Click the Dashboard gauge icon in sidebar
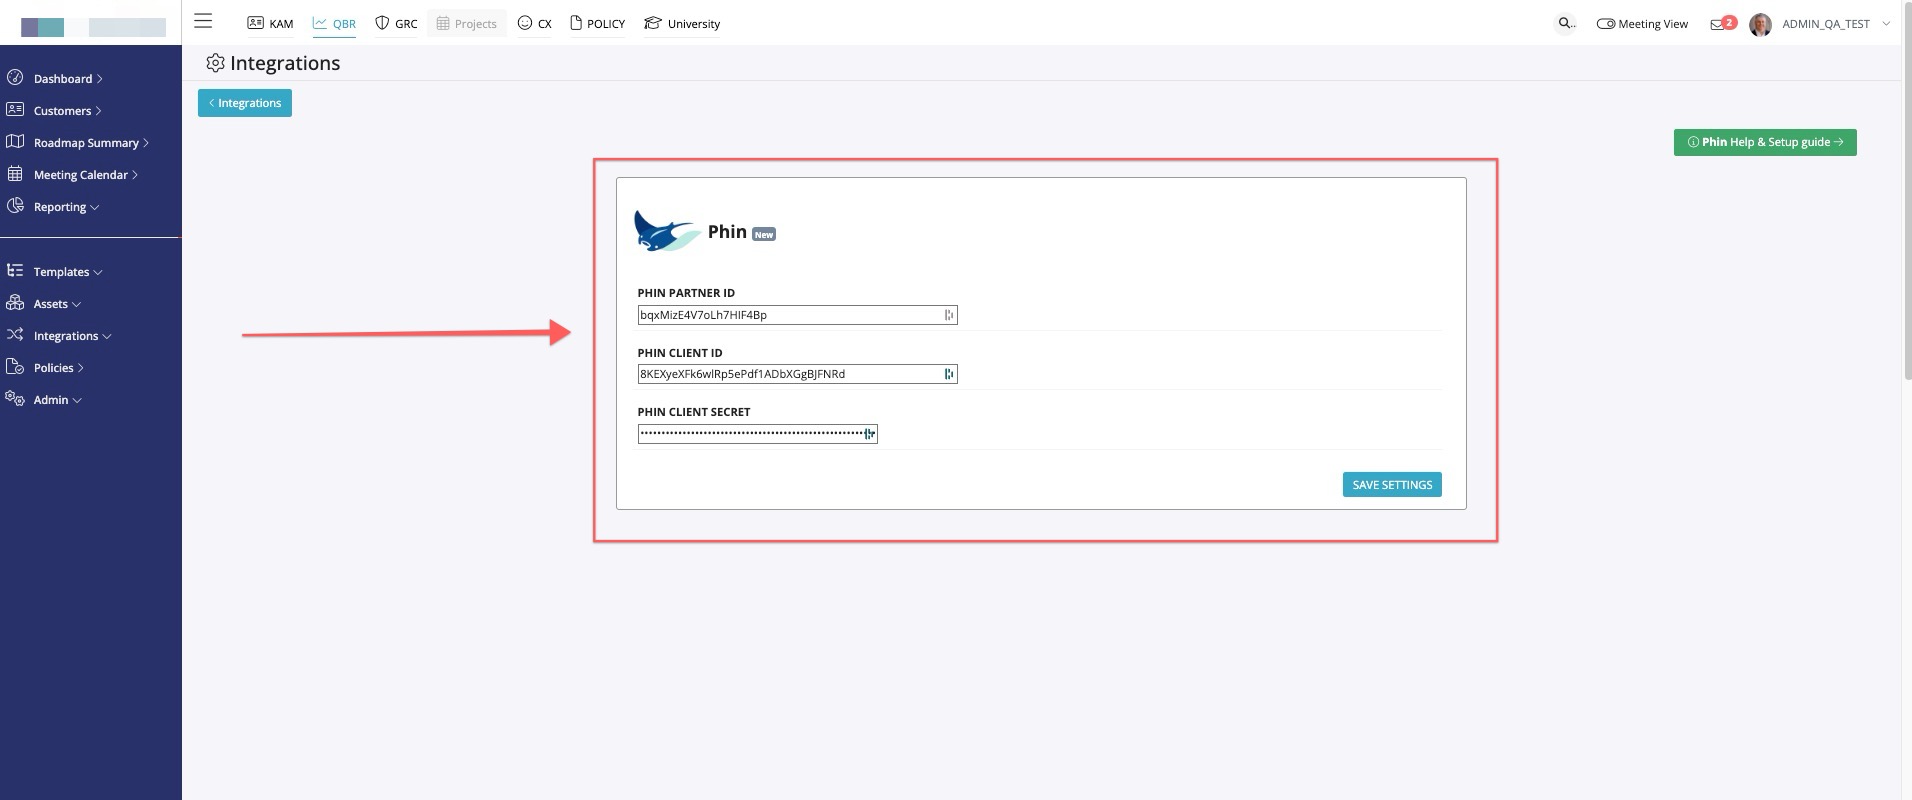 pyautogui.click(x=15, y=77)
